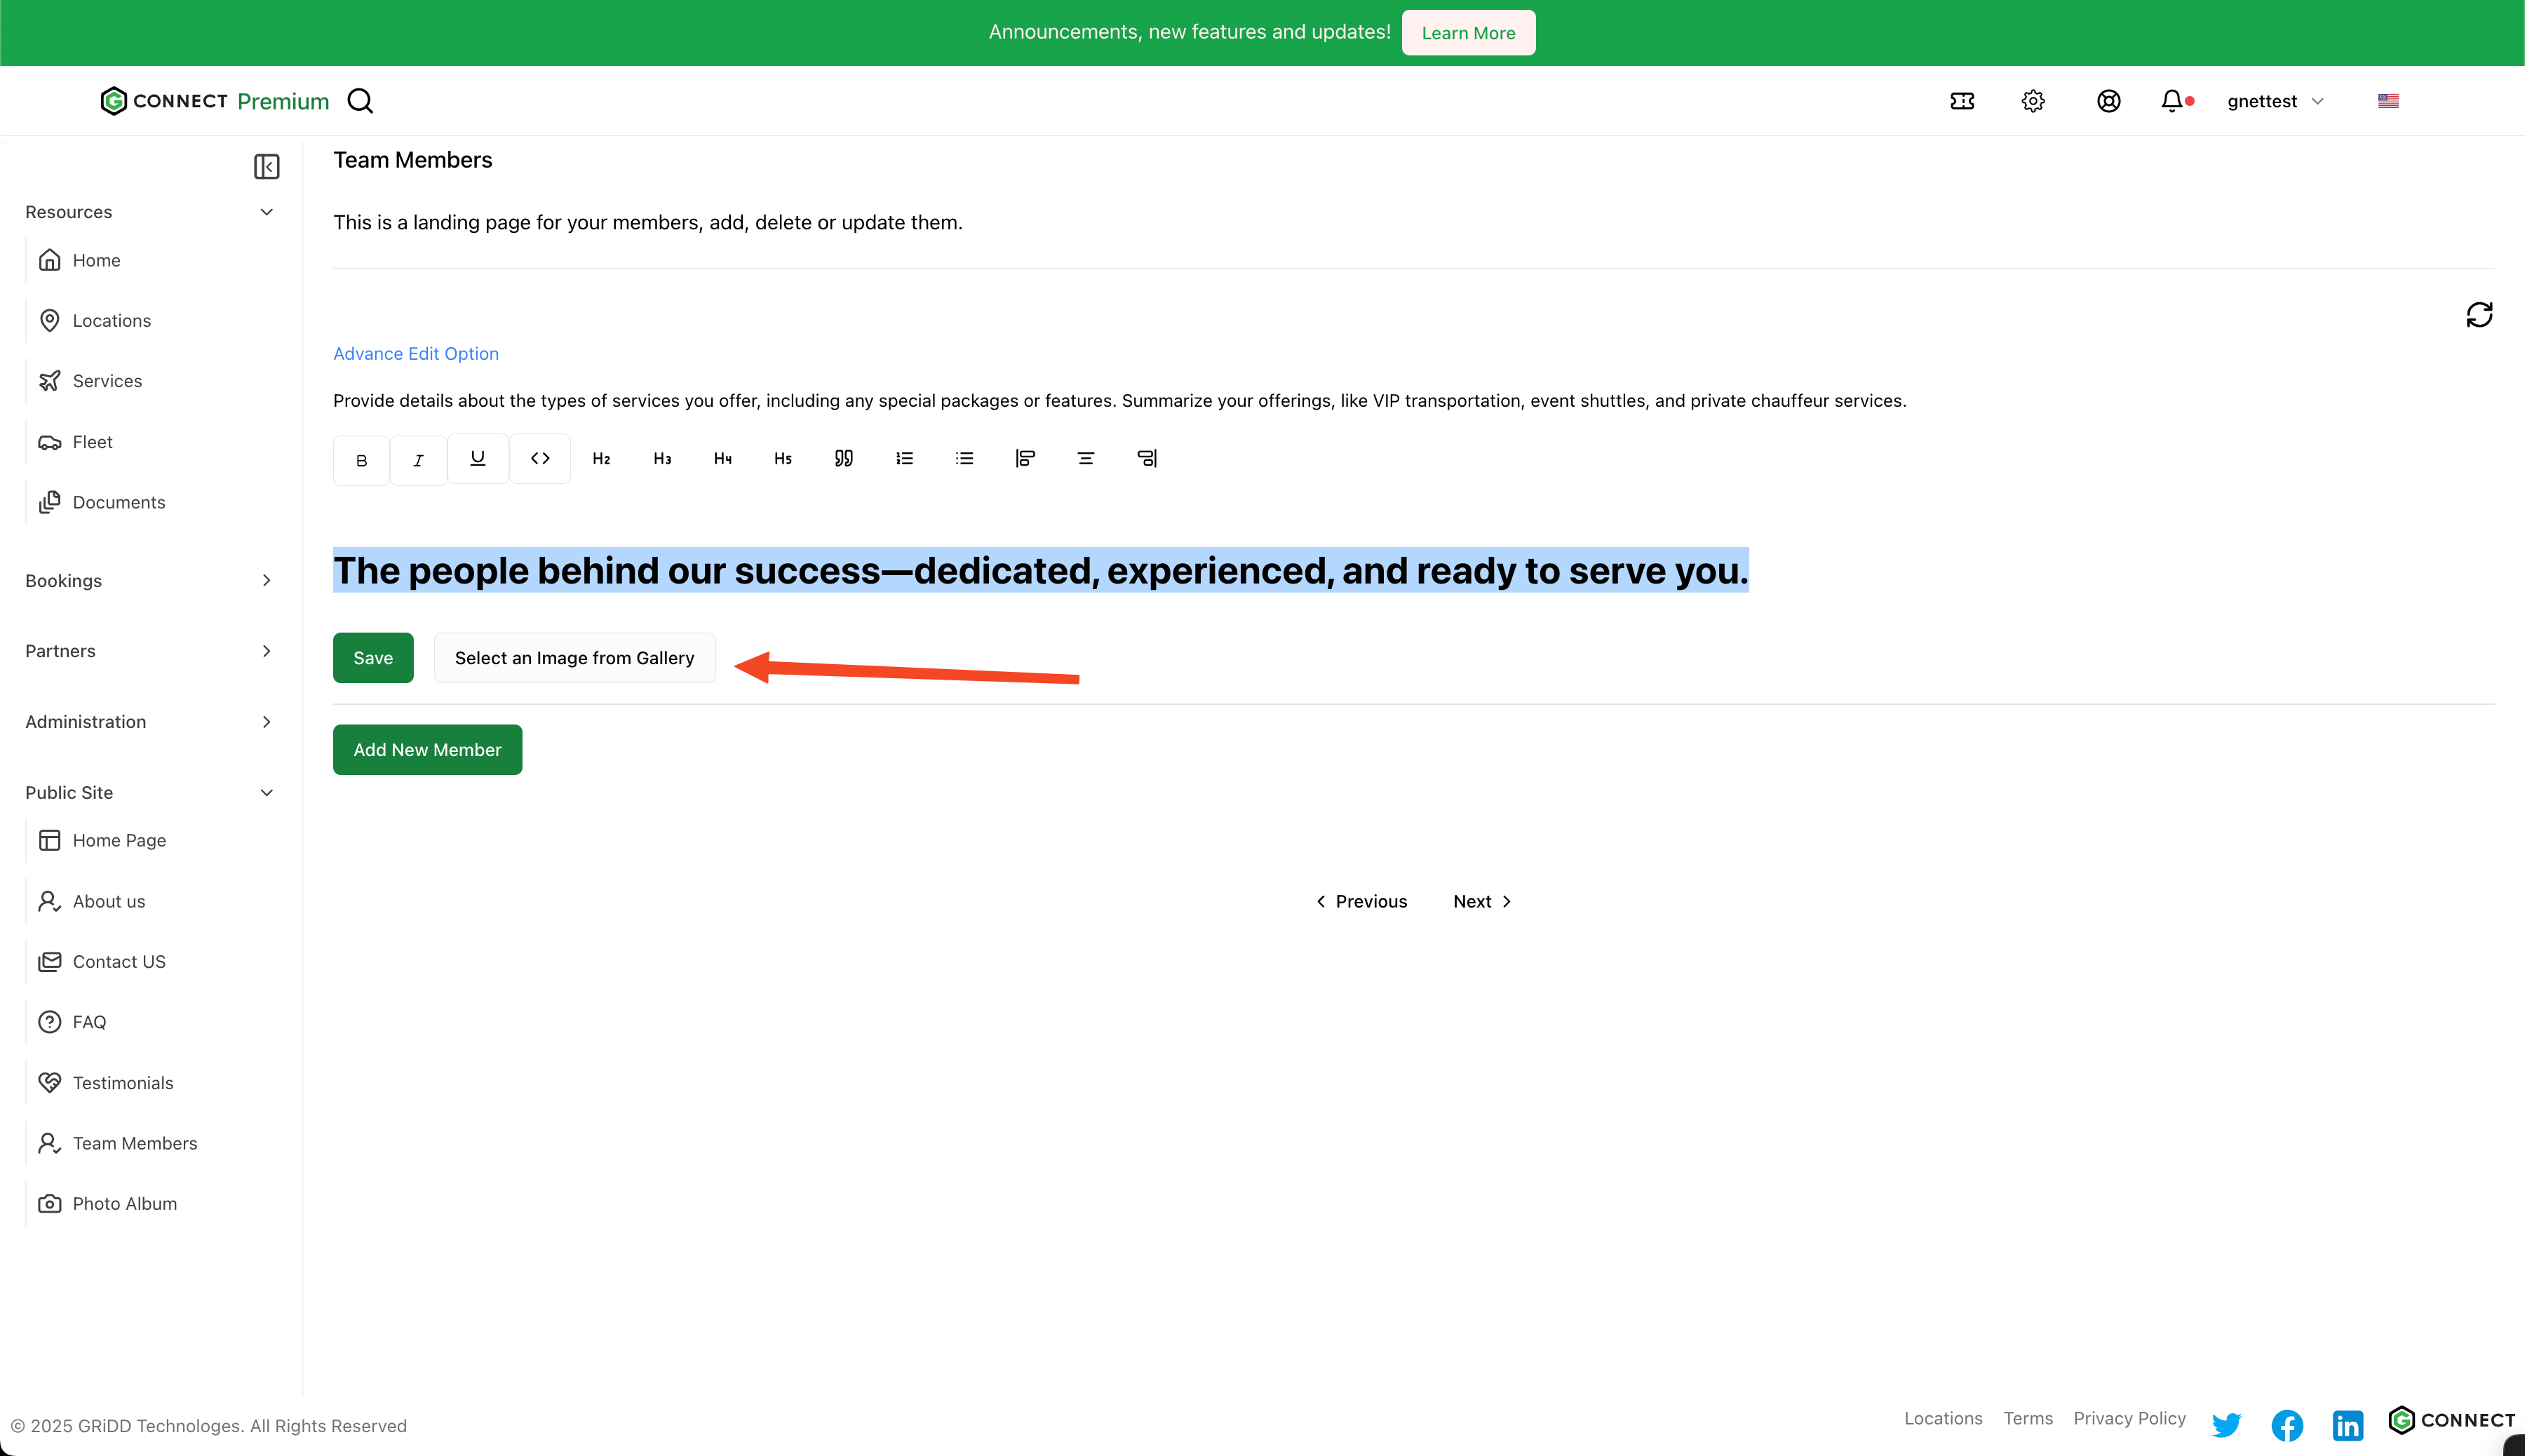Open the Advance Edit Option link
The width and height of the screenshot is (2525, 1456).
415,354
